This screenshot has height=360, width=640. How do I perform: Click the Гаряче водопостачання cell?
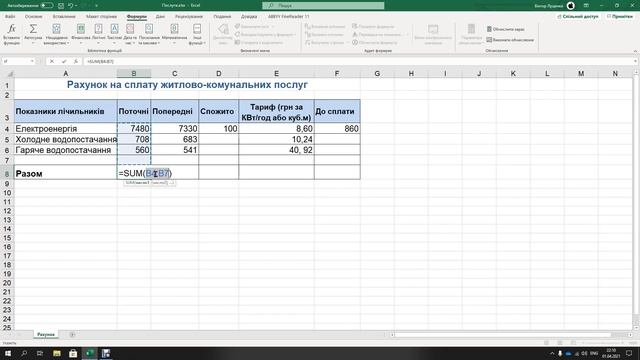coord(65,150)
